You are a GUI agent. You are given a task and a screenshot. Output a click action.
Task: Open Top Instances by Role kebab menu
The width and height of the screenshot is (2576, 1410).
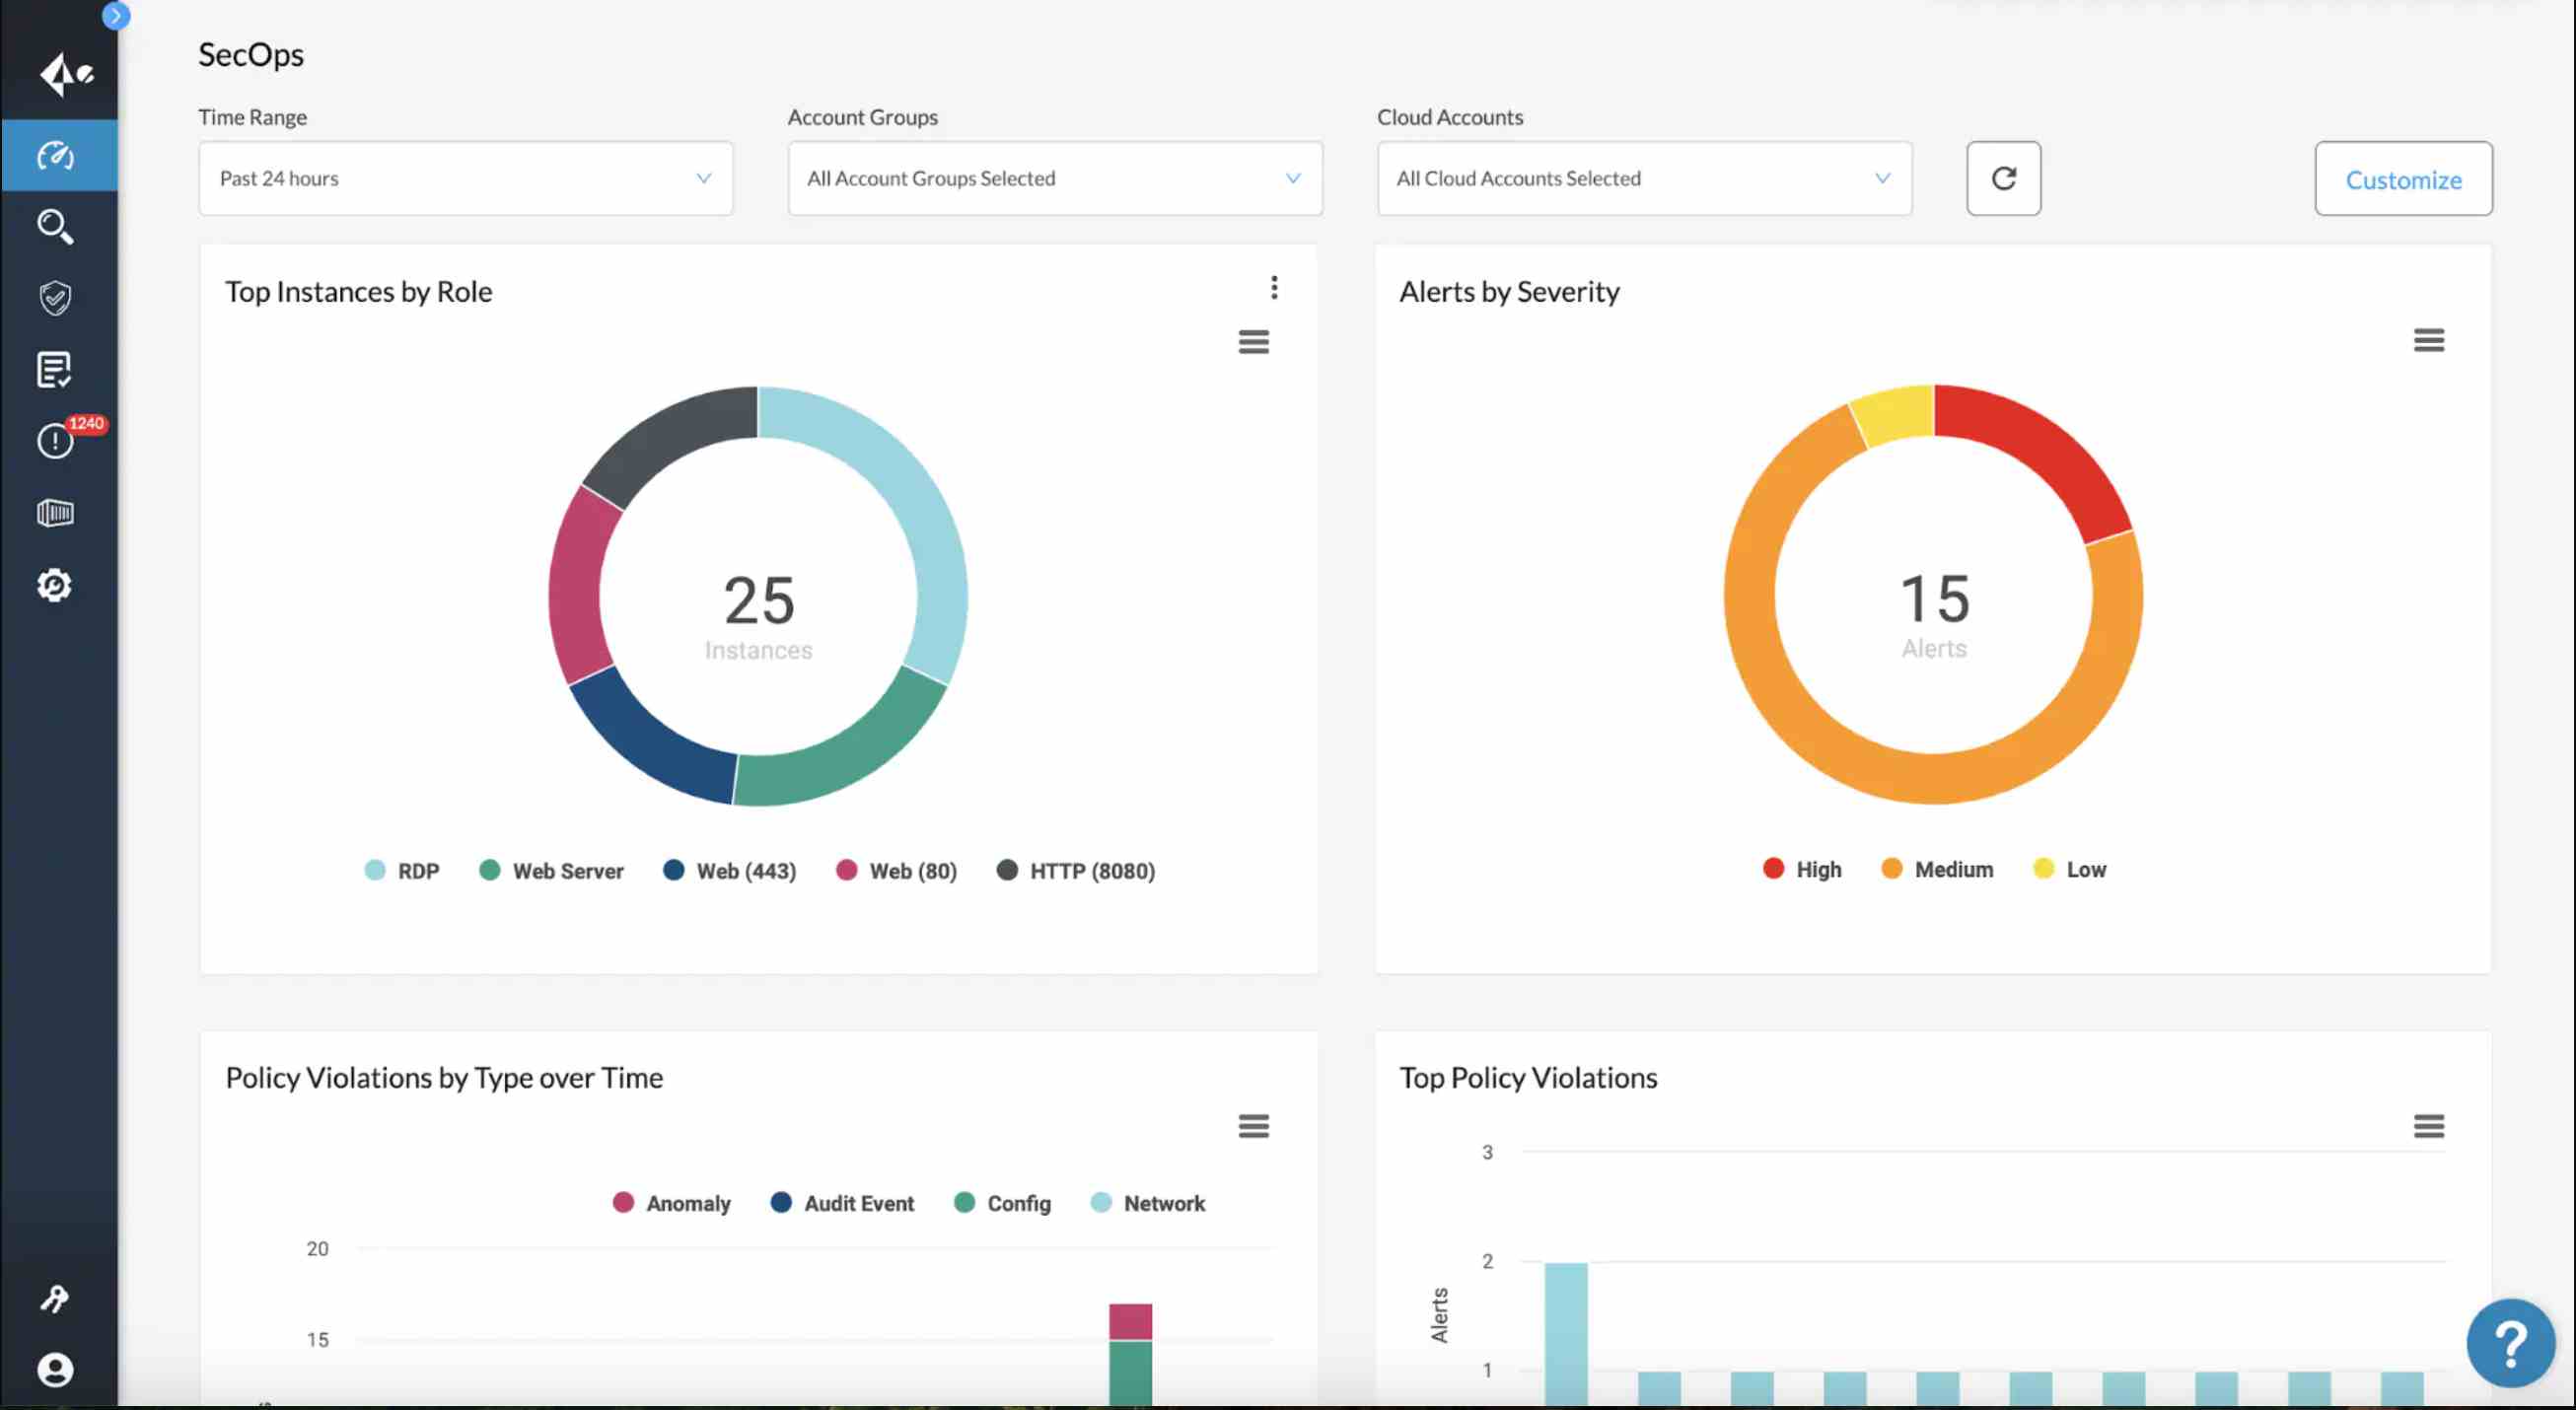(1273, 288)
